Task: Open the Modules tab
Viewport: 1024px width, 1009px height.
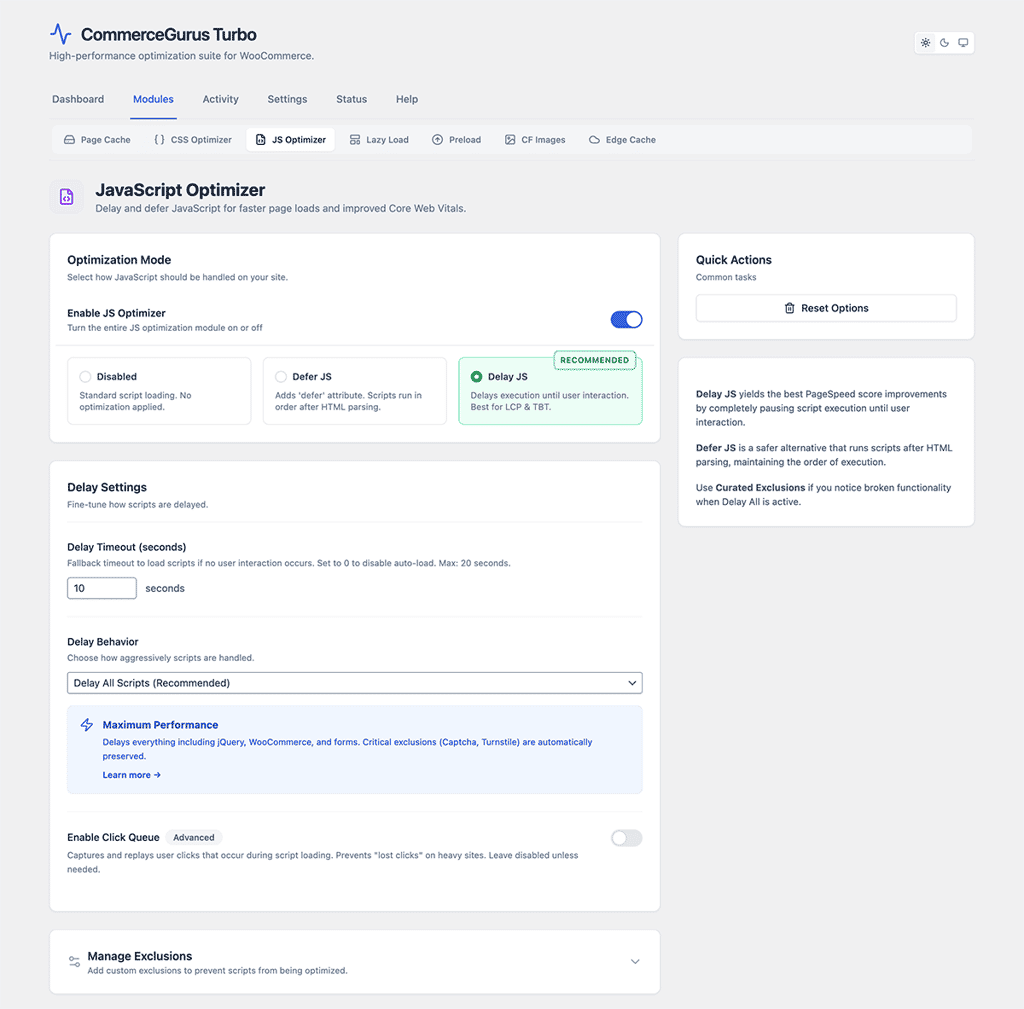Action: coord(153,99)
